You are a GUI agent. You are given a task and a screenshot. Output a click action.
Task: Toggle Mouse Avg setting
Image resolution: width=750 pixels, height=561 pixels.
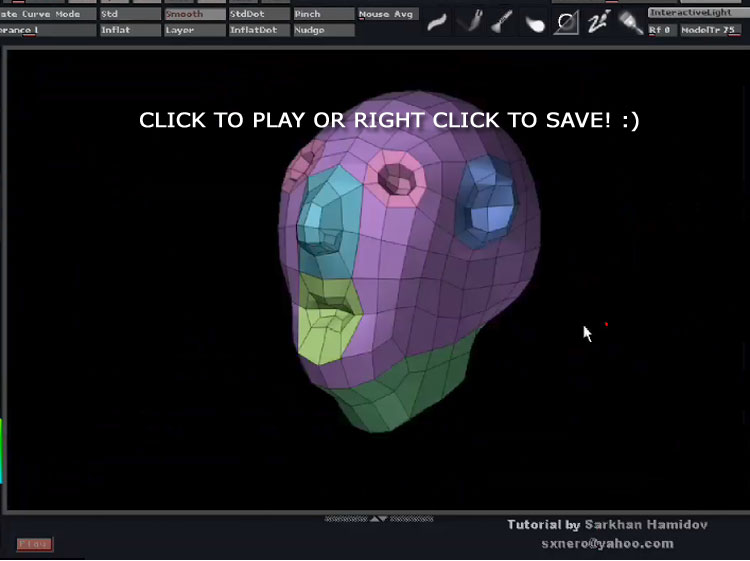(x=387, y=14)
